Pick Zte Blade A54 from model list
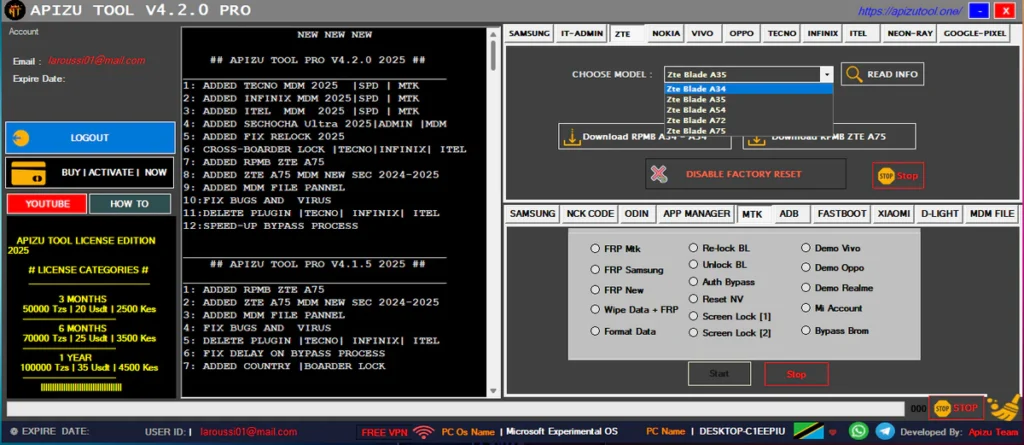Viewport: 1024px width, 445px height. (x=748, y=110)
